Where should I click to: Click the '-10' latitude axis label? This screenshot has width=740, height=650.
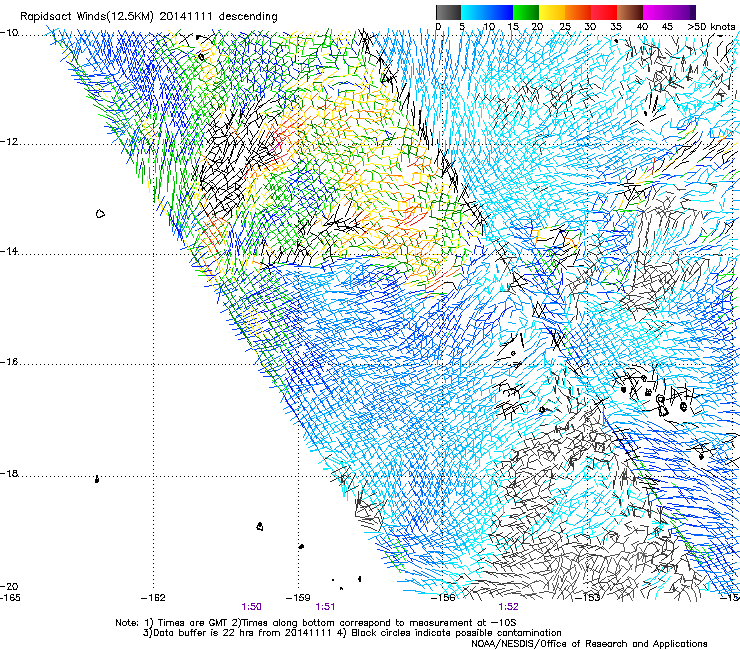pyautogui.click(x=9, y=33)
